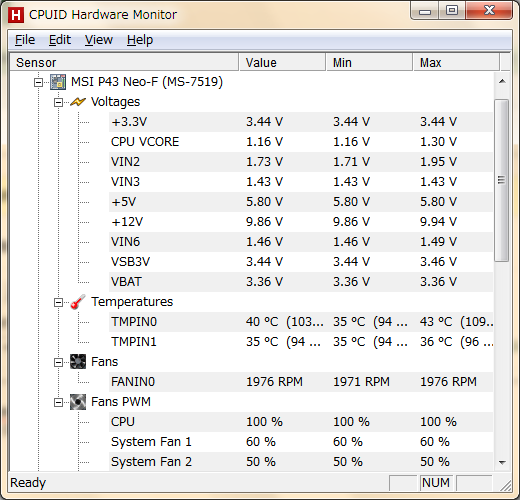Open the View menu

point(99,40)
